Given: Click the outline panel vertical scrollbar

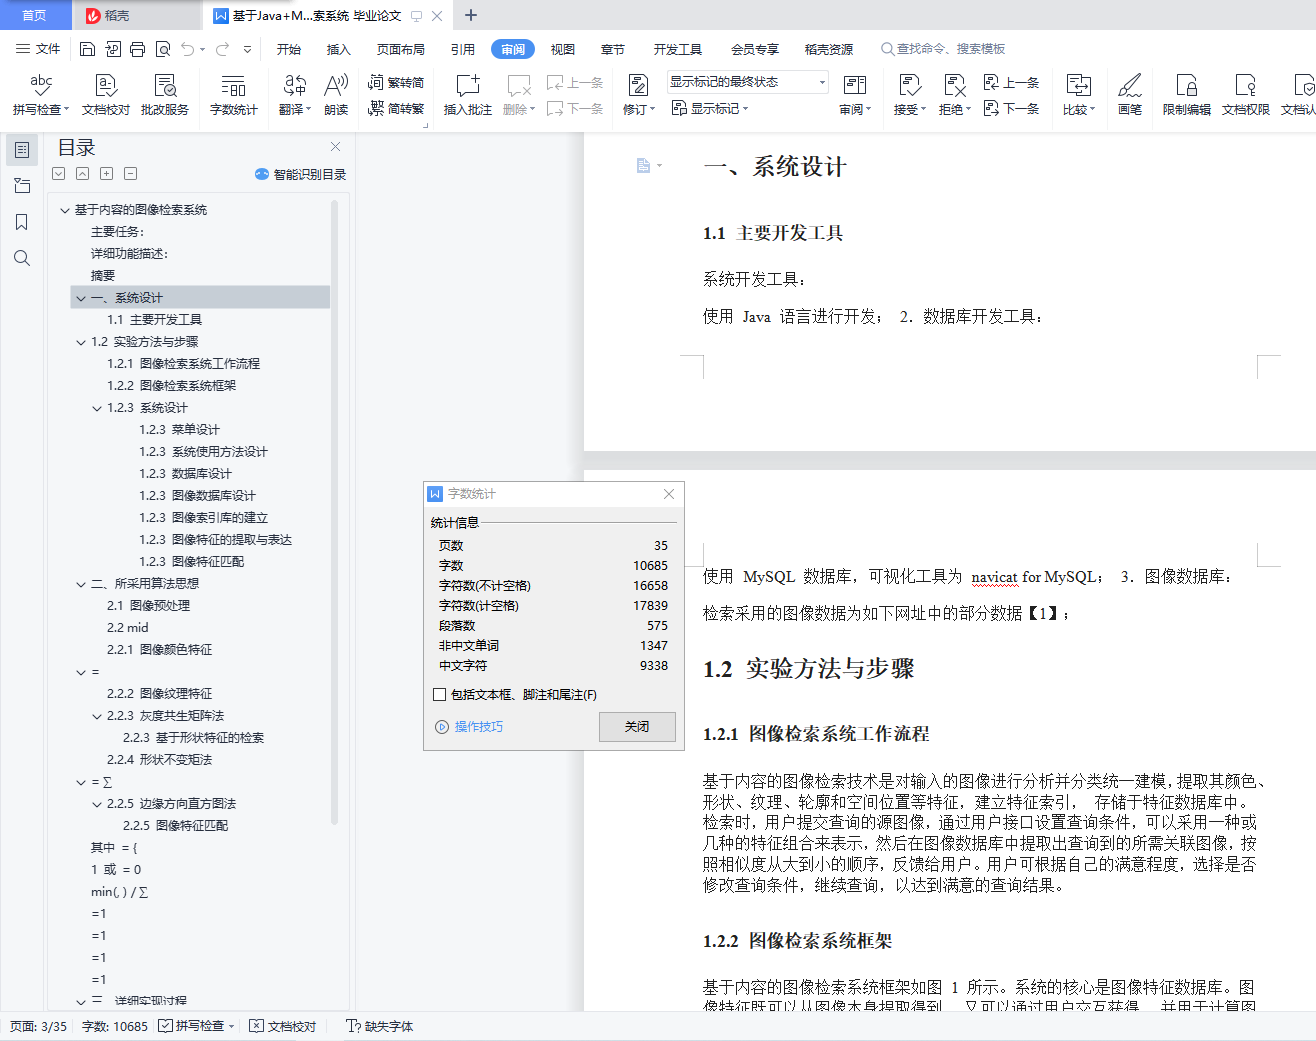Looking at the screenshot, I should tap(334, 512).
